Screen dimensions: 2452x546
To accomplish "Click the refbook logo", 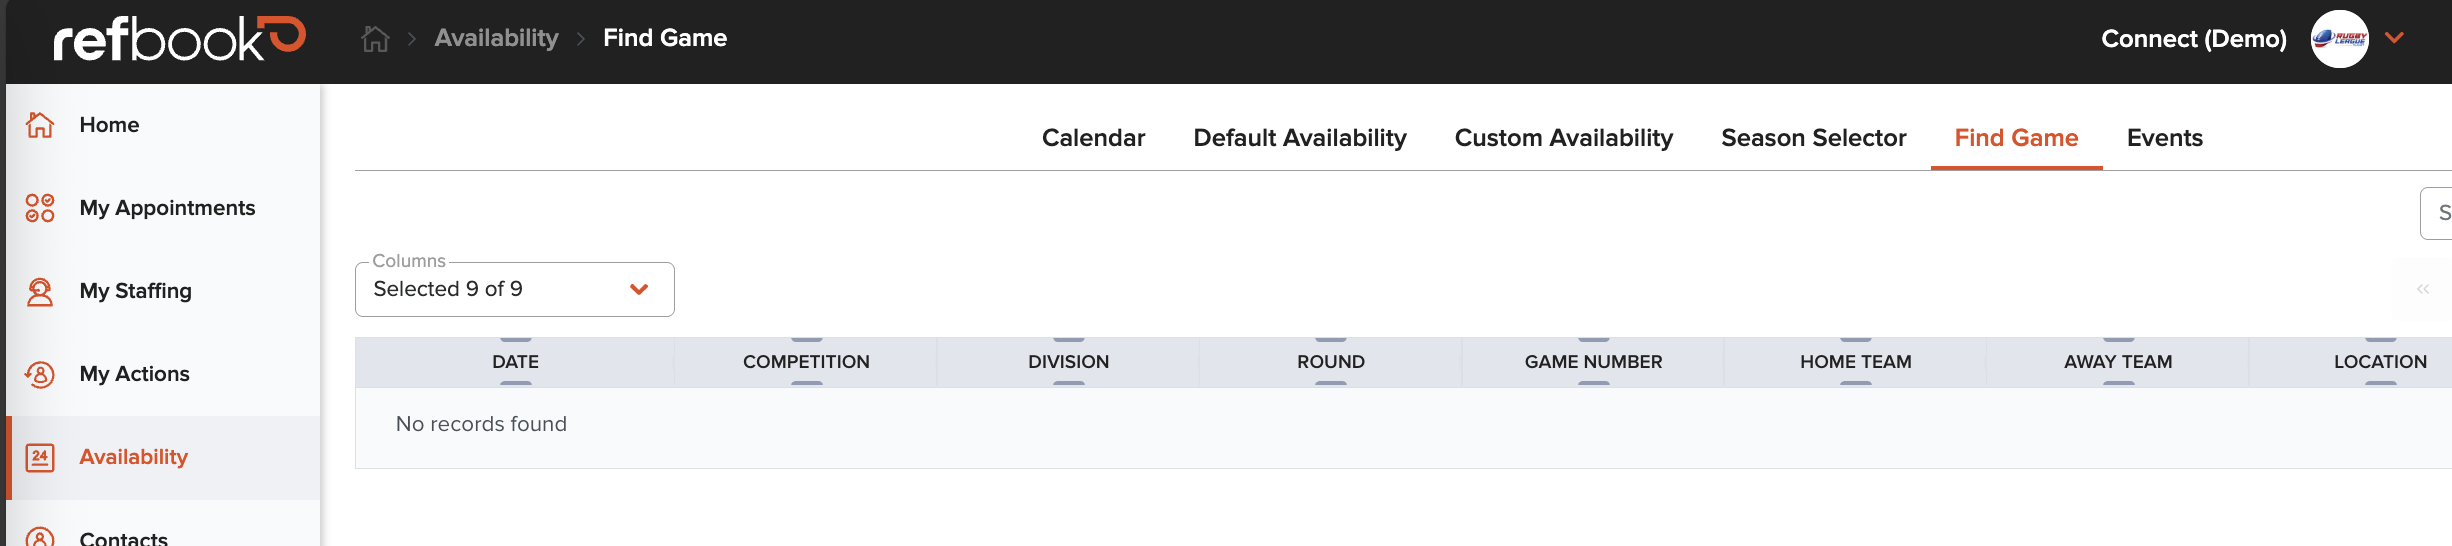I will coord(180,39).
